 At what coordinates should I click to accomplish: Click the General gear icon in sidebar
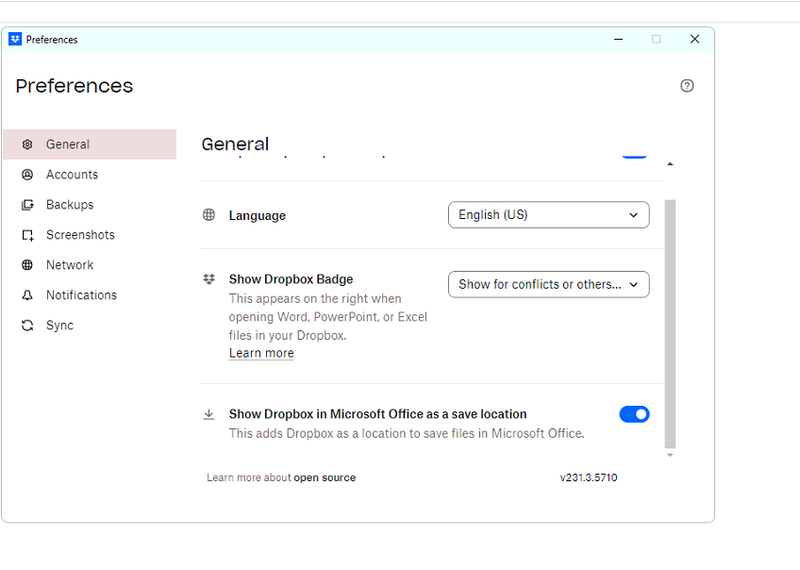click(27, 145)
